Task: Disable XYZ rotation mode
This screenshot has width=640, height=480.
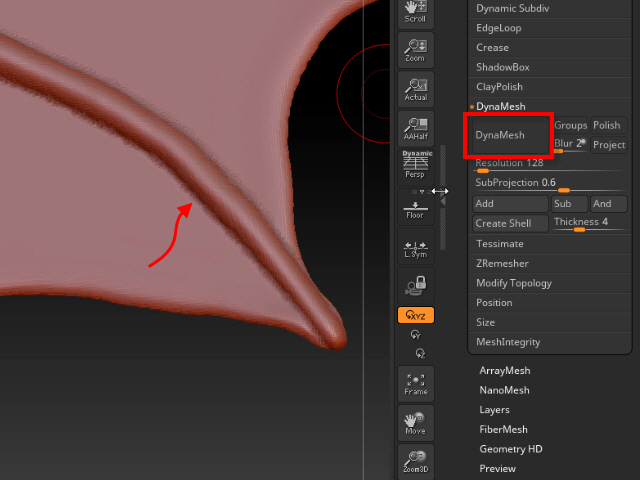Action: pos(415,315)
